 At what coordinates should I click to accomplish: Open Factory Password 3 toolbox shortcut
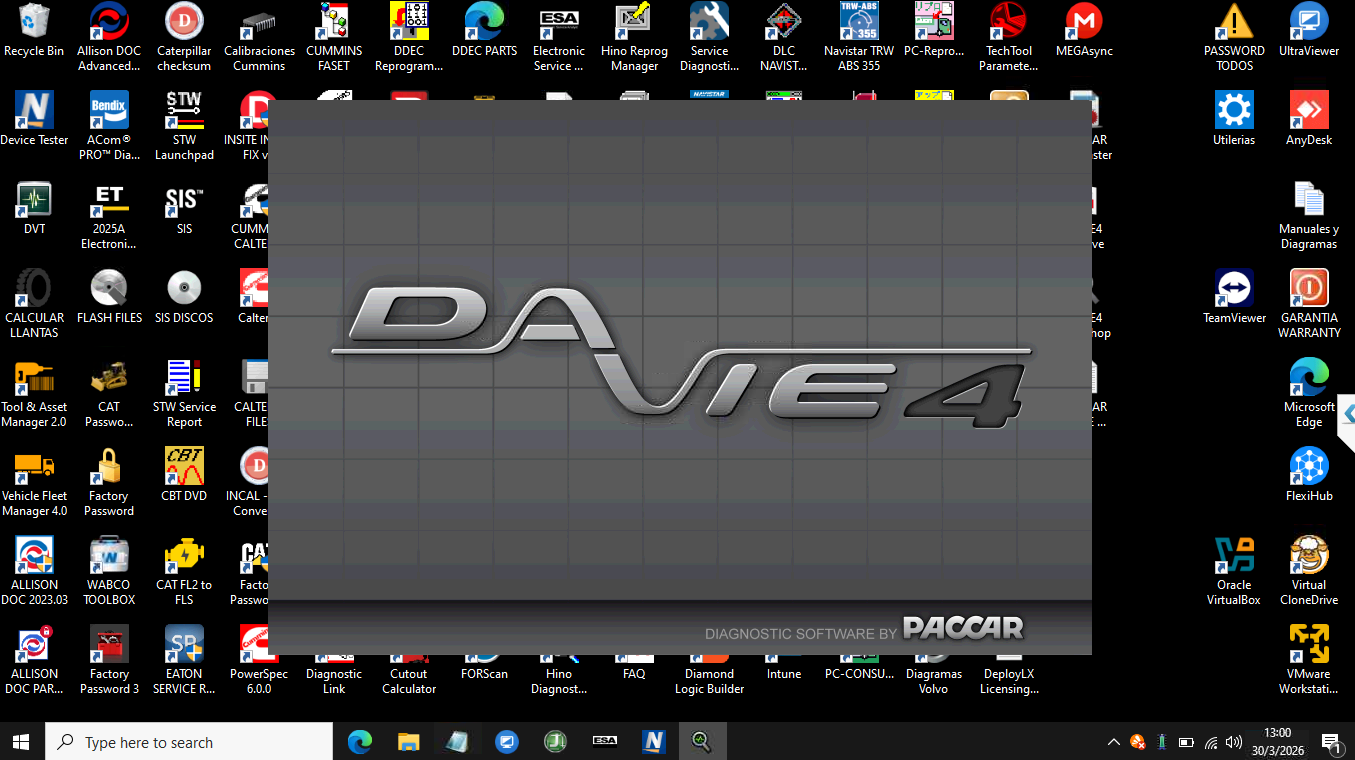(x=109, y=660)
